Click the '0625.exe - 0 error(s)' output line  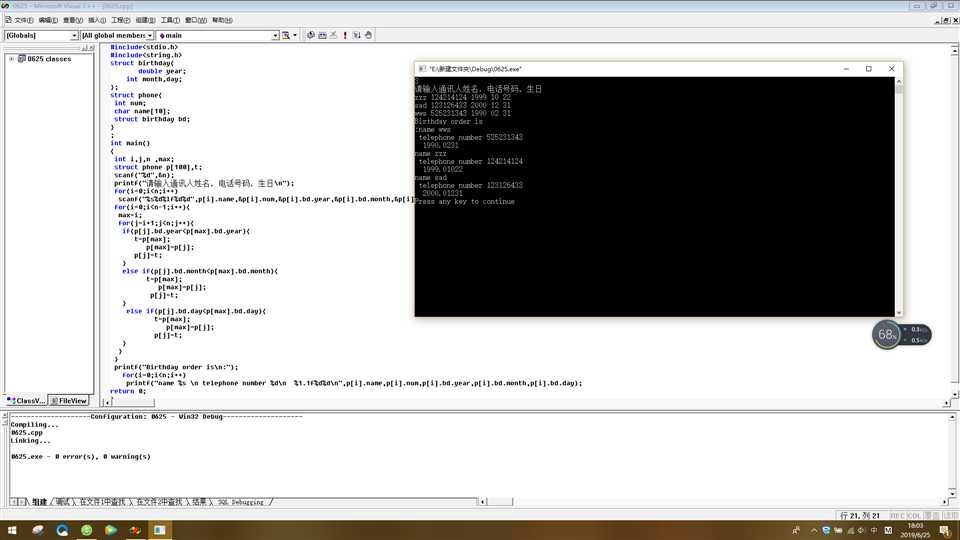click(80, 457)
